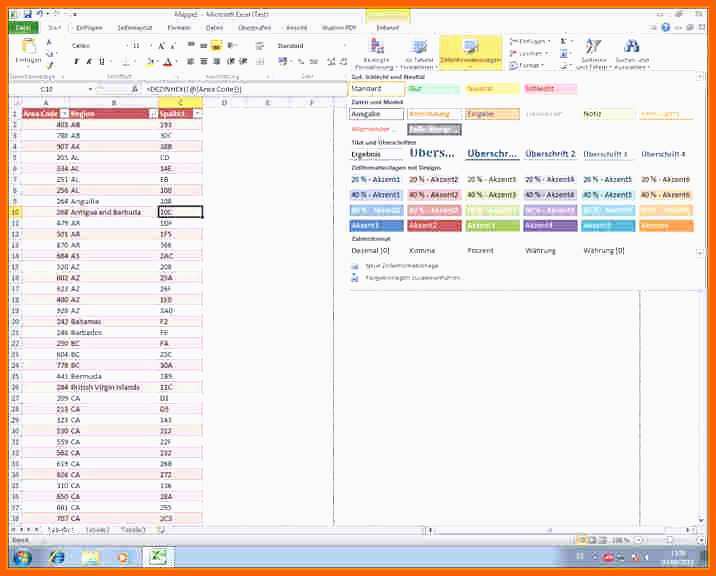Viewport: 716px width, 576px height.
Task: Click the fx insert function icon
Action: click(135, 89)
